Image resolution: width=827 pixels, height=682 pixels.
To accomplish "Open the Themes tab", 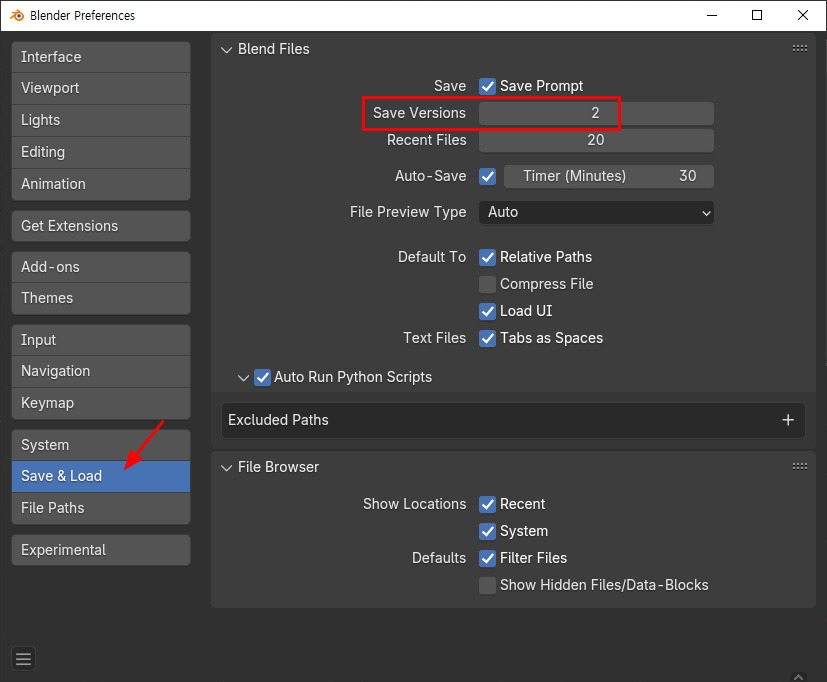I will tap(101, 299).
